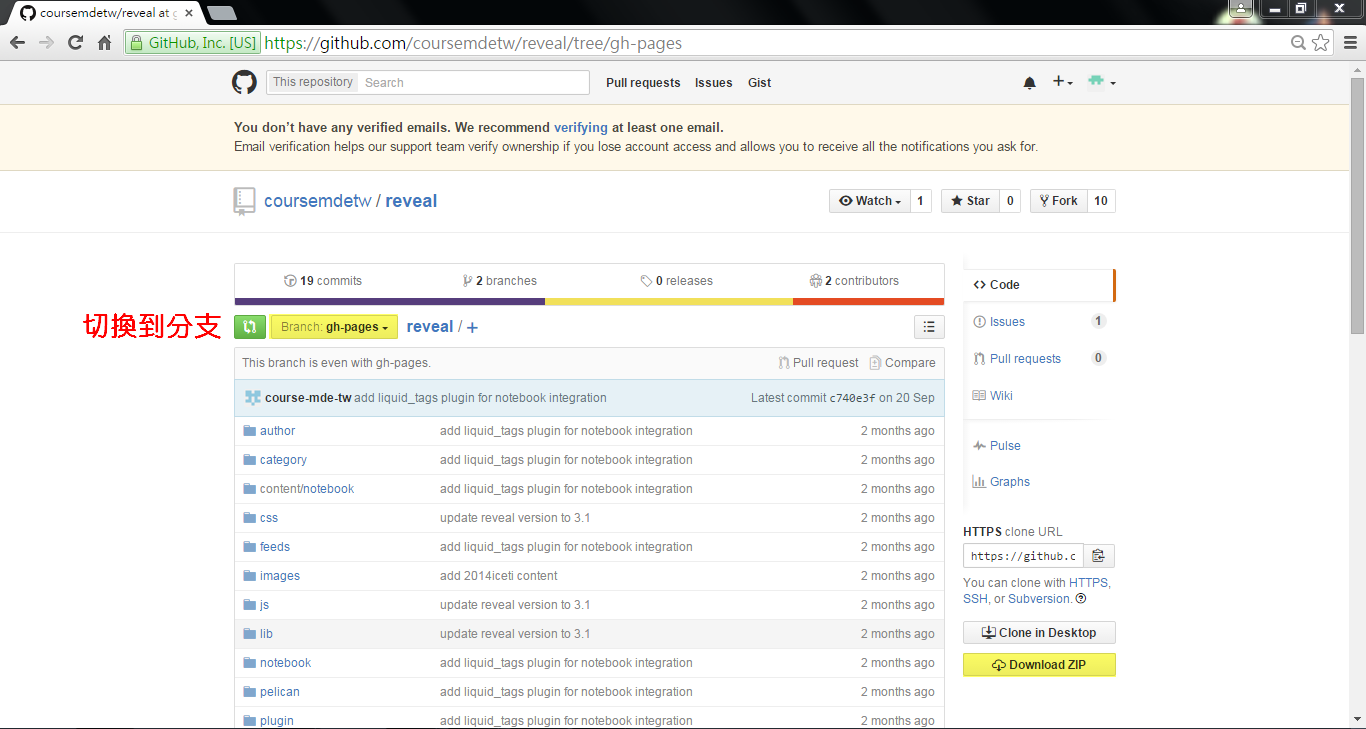Bookmark page with star icon

[1321, 42]
